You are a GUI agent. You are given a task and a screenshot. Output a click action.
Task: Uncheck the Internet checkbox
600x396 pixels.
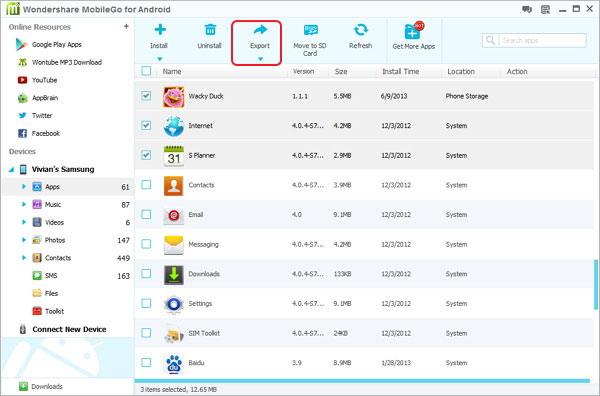[146, 125]
